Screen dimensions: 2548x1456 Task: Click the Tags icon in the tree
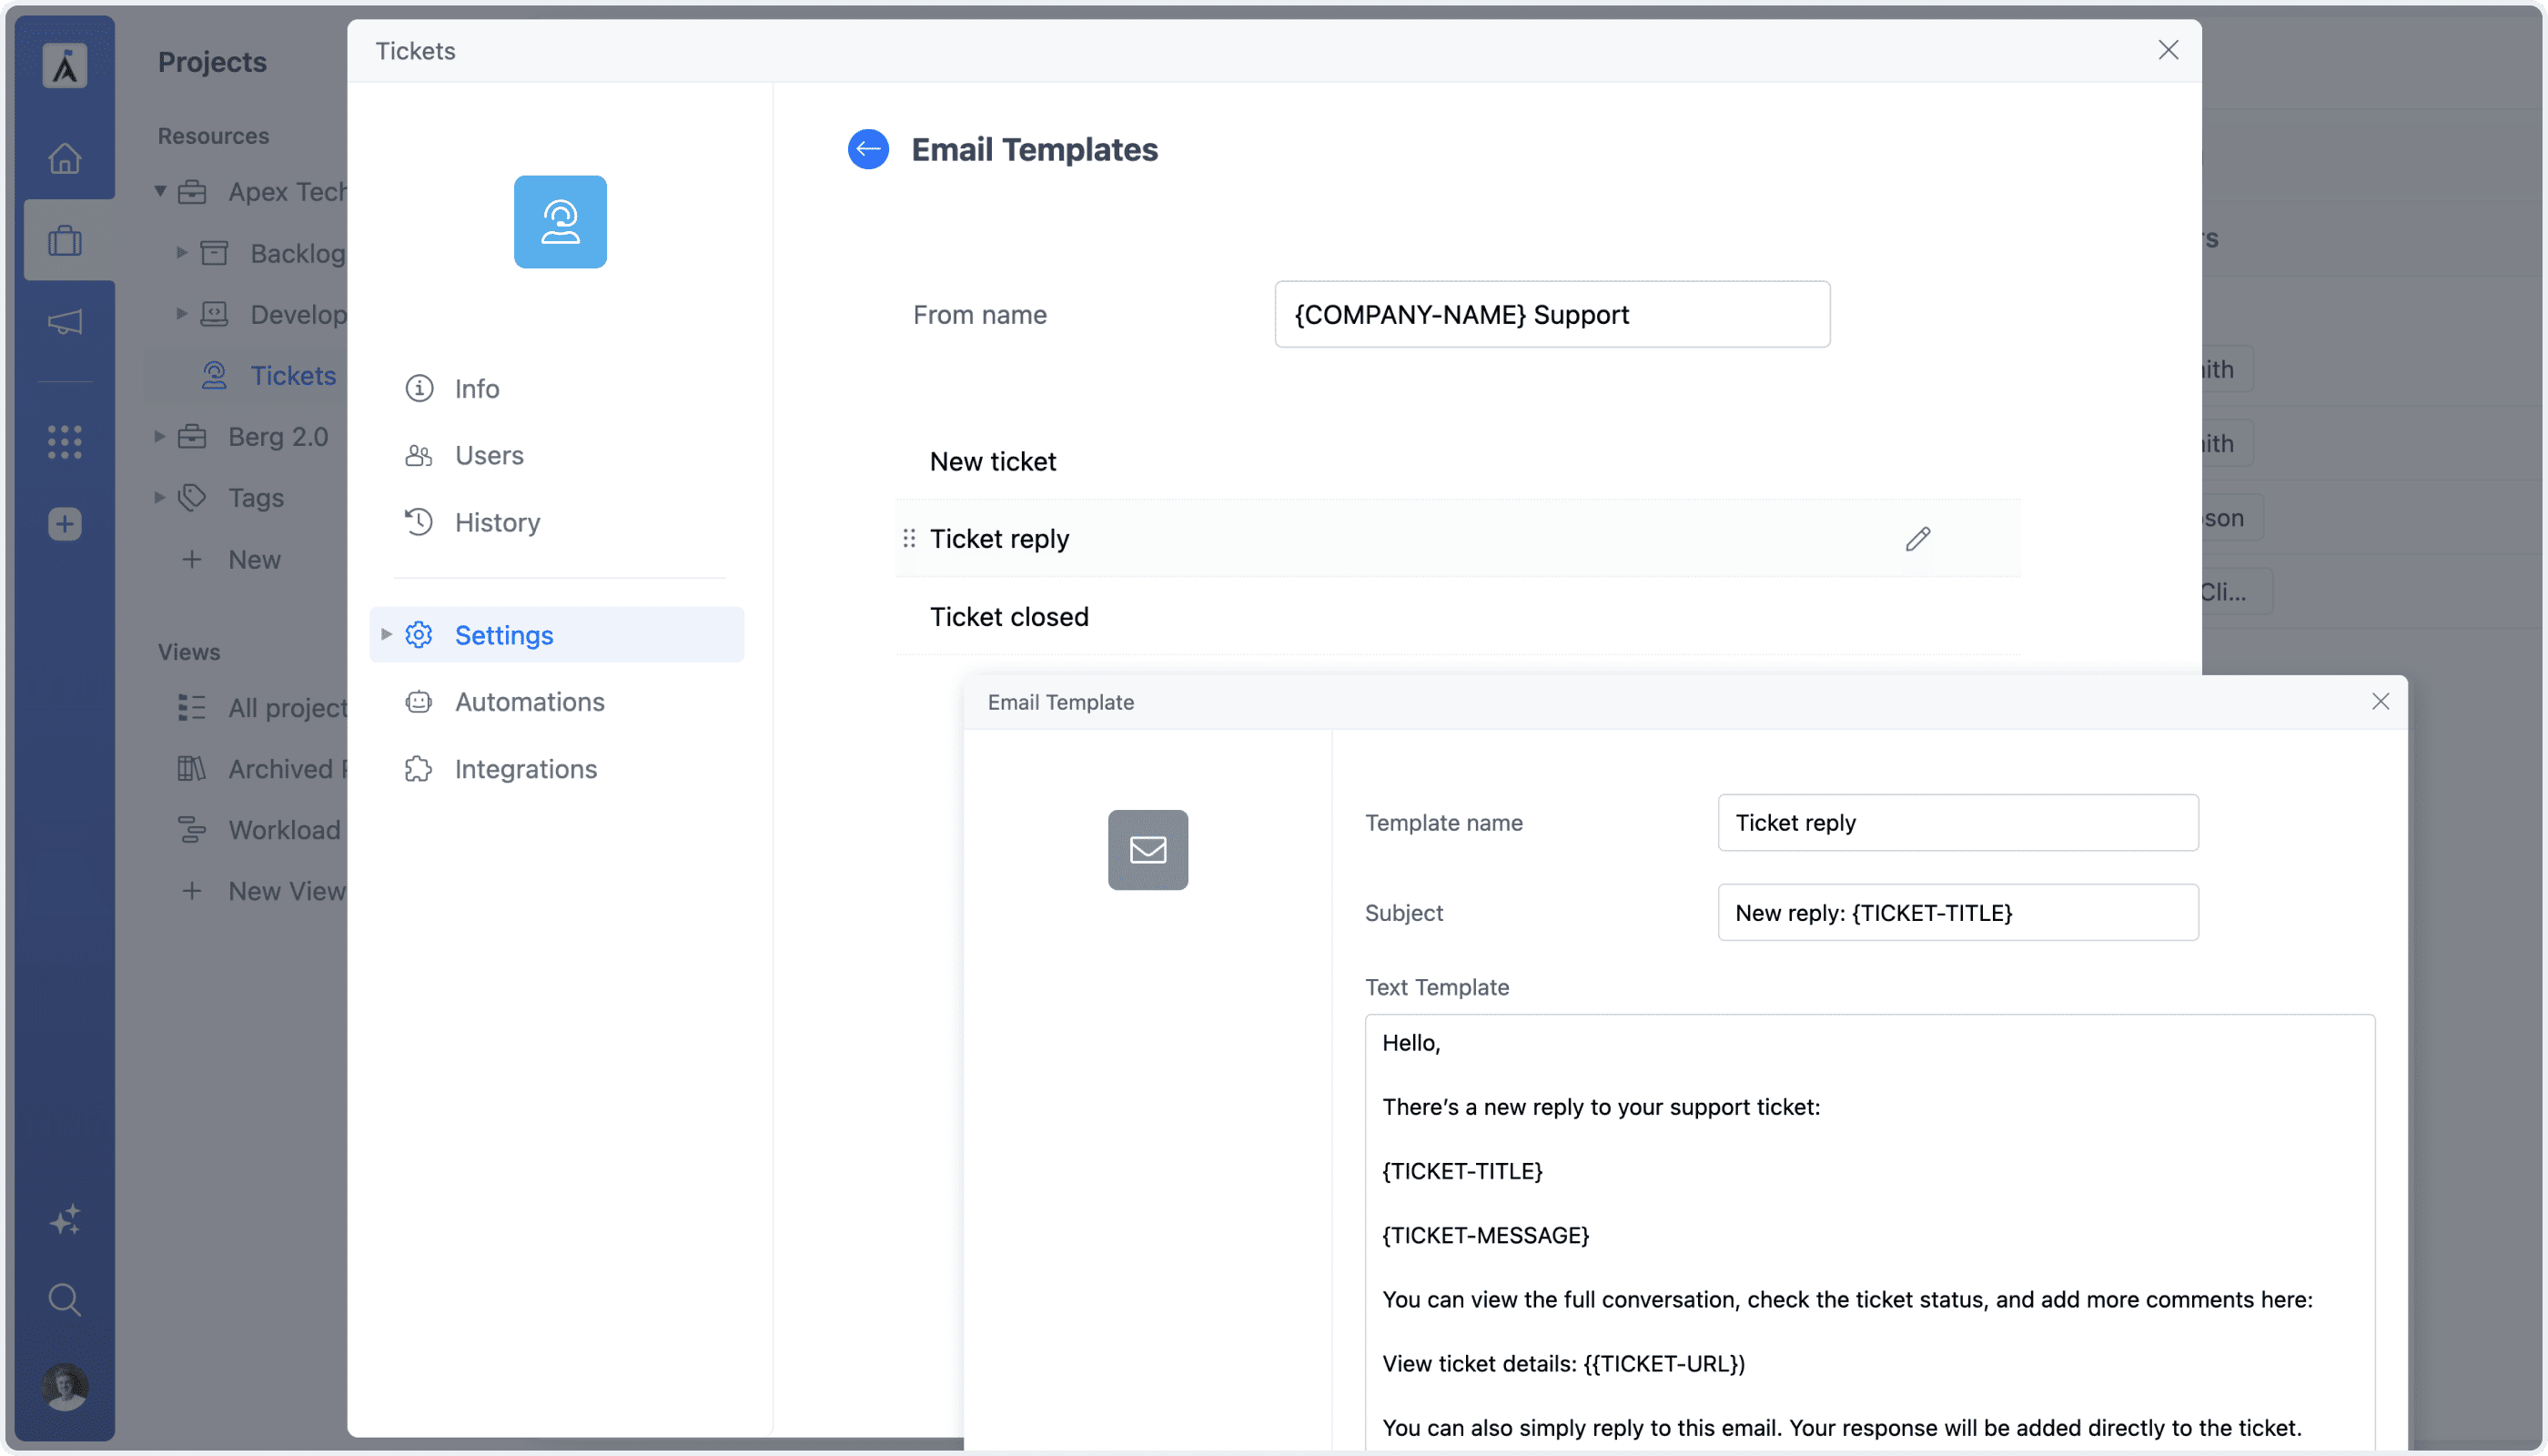pos(192,497)
